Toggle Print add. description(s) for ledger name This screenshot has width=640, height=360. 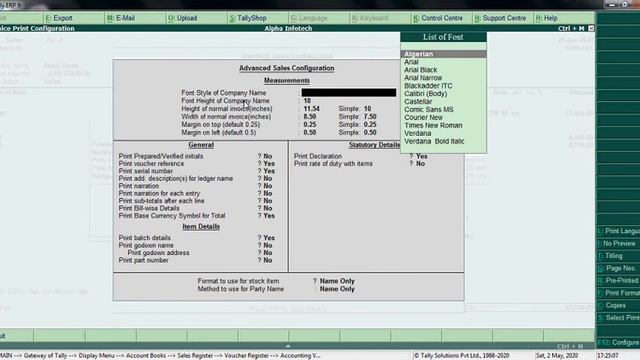click(x=268, y=178)
